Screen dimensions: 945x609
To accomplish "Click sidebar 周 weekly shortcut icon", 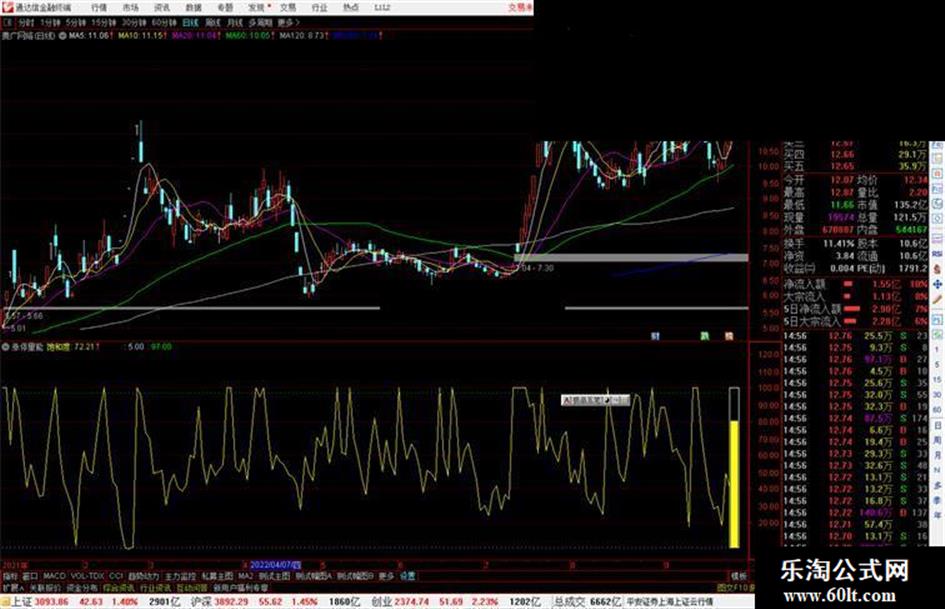I will 937,440.
